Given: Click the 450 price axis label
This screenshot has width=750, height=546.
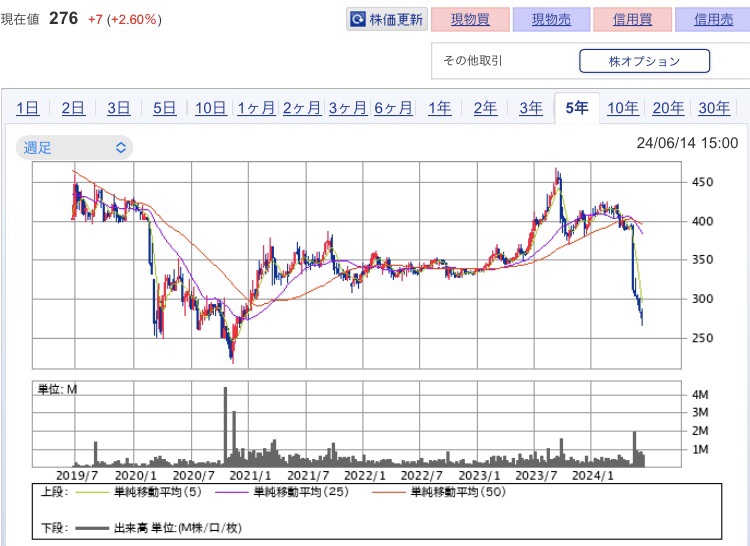Looking at the screenshot, I should coord(703,182).
